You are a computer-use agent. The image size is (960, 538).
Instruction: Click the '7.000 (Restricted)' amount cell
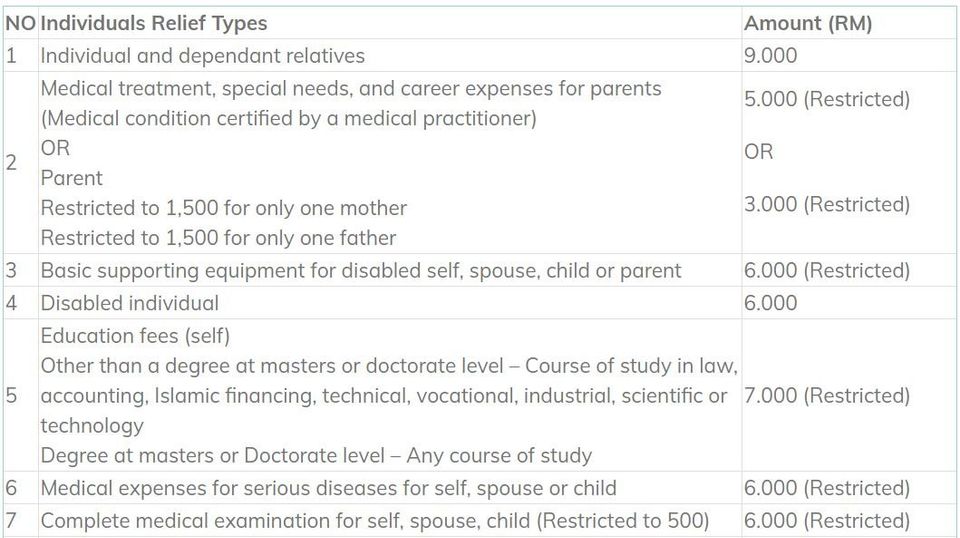pyautogui.click(x=827, y=395)
